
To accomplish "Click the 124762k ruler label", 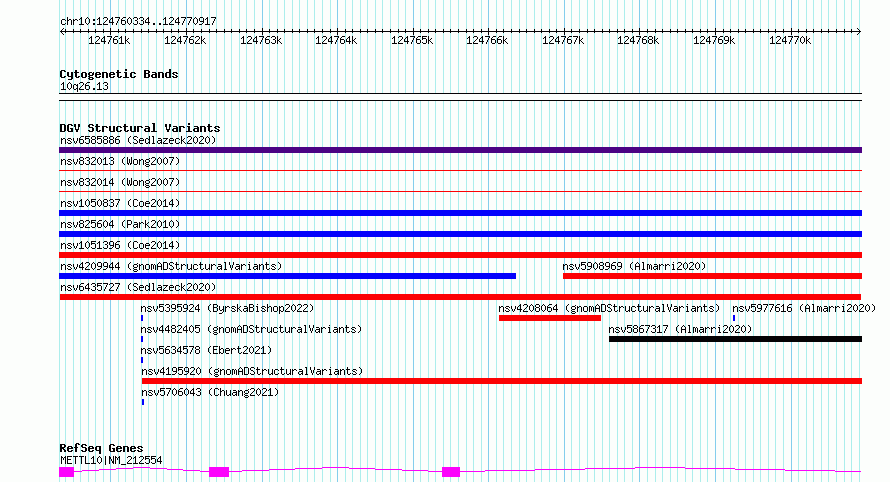I will pyautogui.click(x=185, y=40).
